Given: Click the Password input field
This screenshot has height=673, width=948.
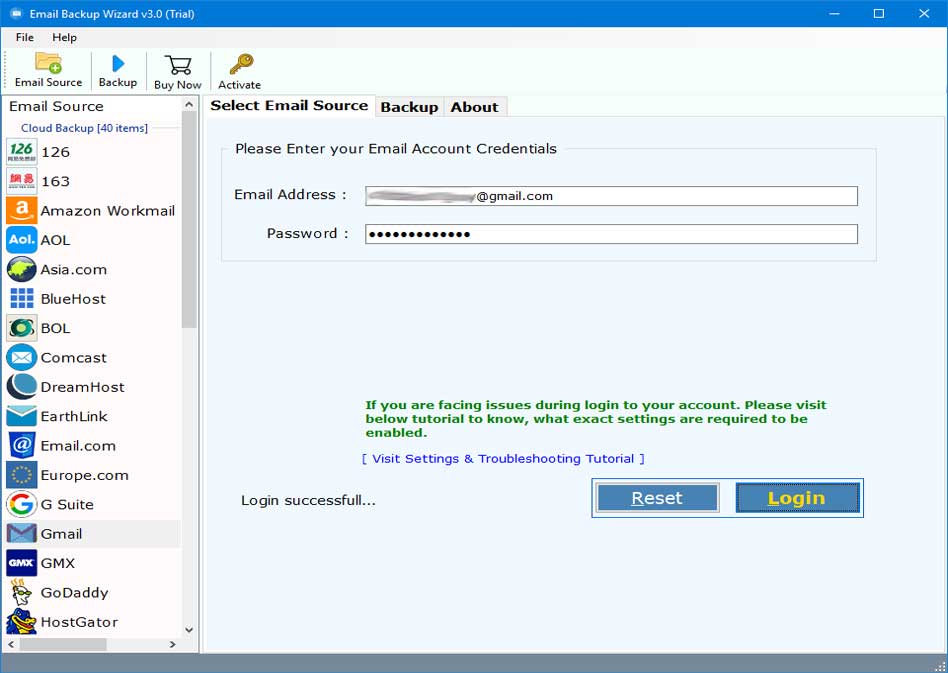Looking at the screenshot, I should click(611, 234).
